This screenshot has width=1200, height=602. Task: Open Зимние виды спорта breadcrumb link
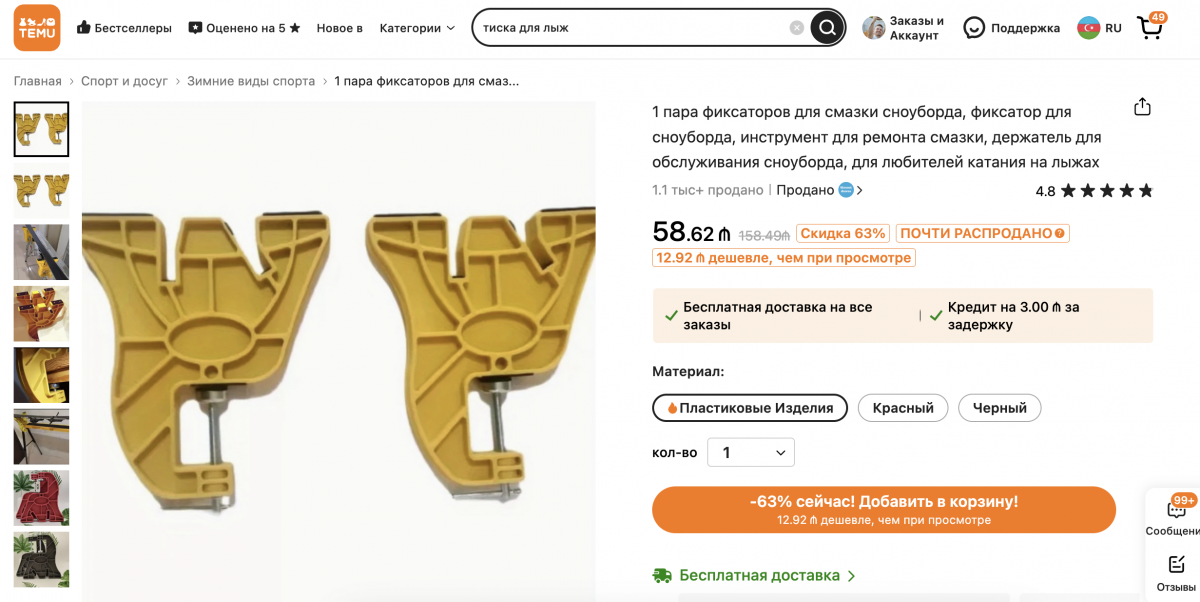point(251,81)
